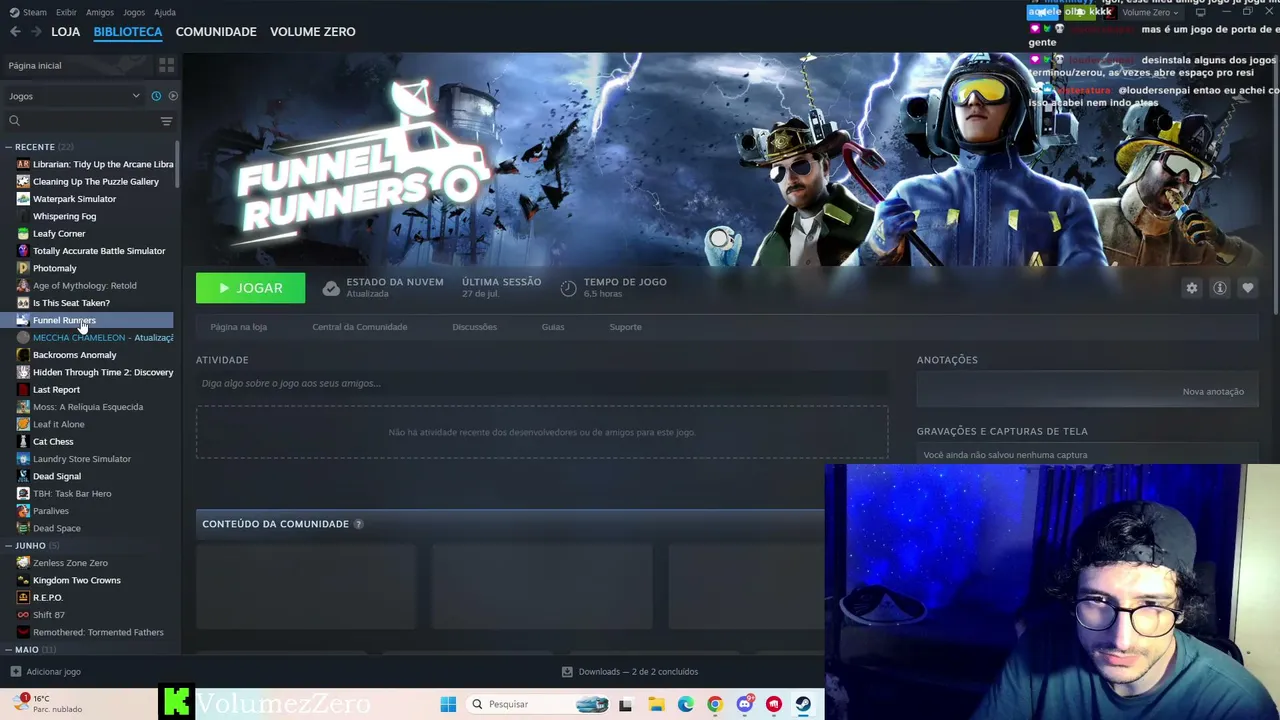Image resolution: width=1280 pixels, height=720 pixels.
Task: Click the Windows taskbar Pesquisar search box
Action: pyautogui.click(x=537, y=704)
